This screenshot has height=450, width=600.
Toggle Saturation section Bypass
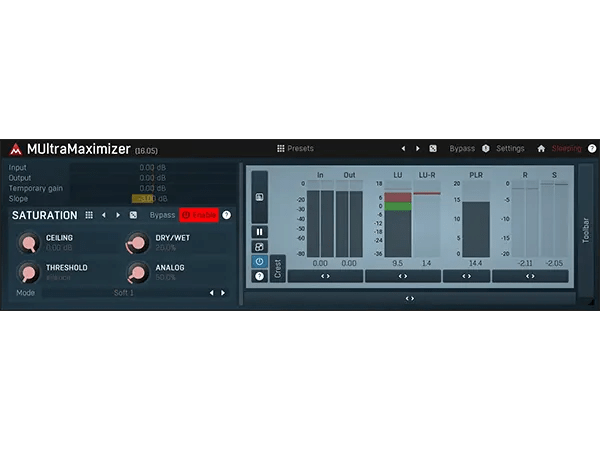pos(162,215)
